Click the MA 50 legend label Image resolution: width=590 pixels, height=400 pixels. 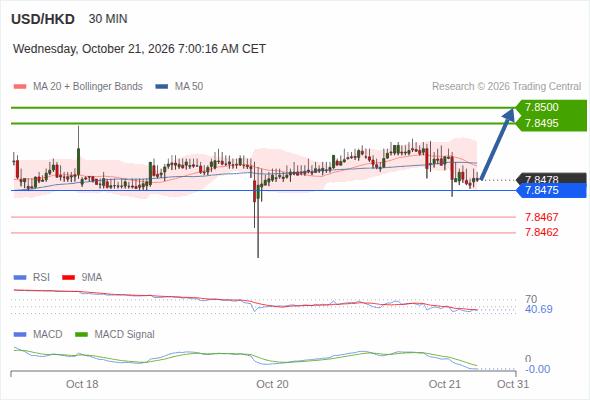189,87
